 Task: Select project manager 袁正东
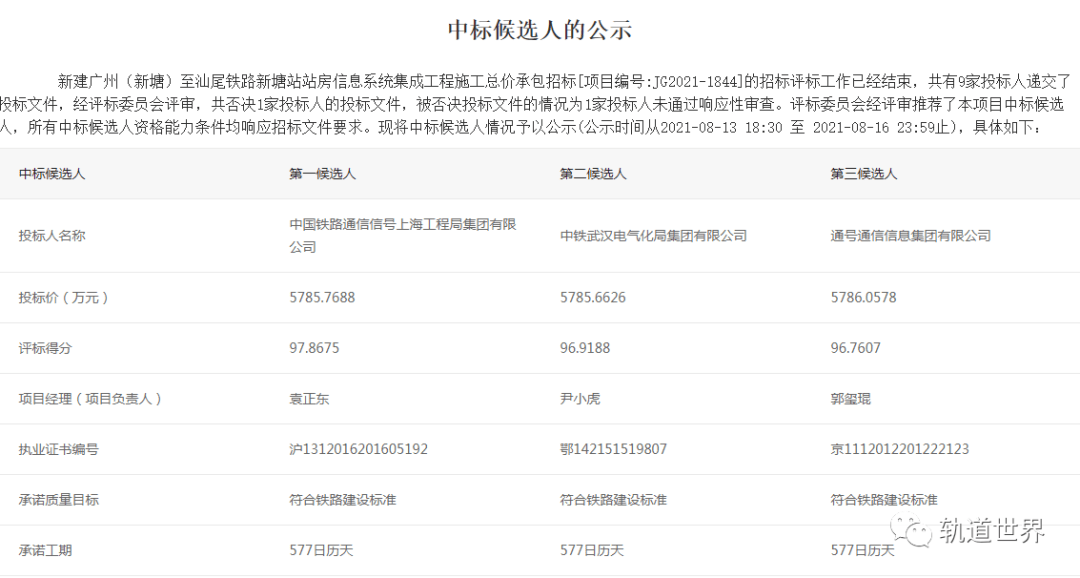coord(309,399)
